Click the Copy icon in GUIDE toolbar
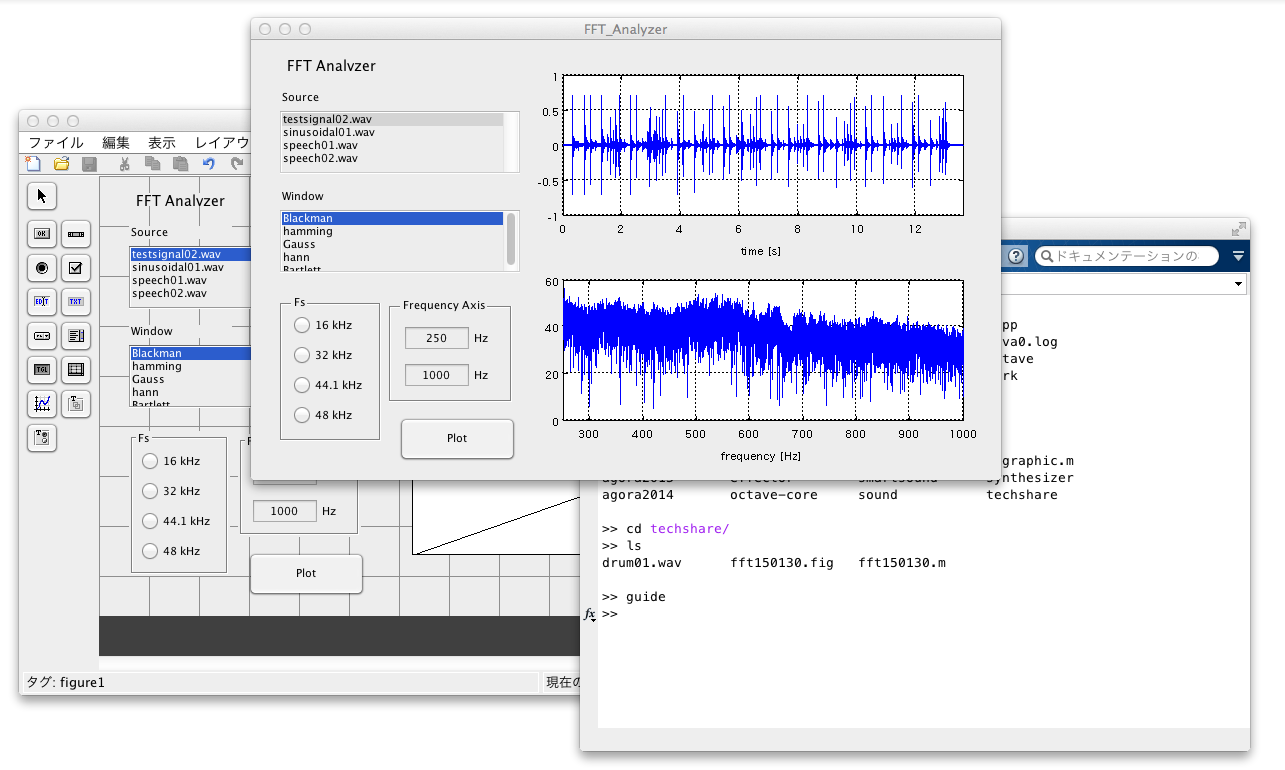The image size is (1285, 770). (152, 164)
